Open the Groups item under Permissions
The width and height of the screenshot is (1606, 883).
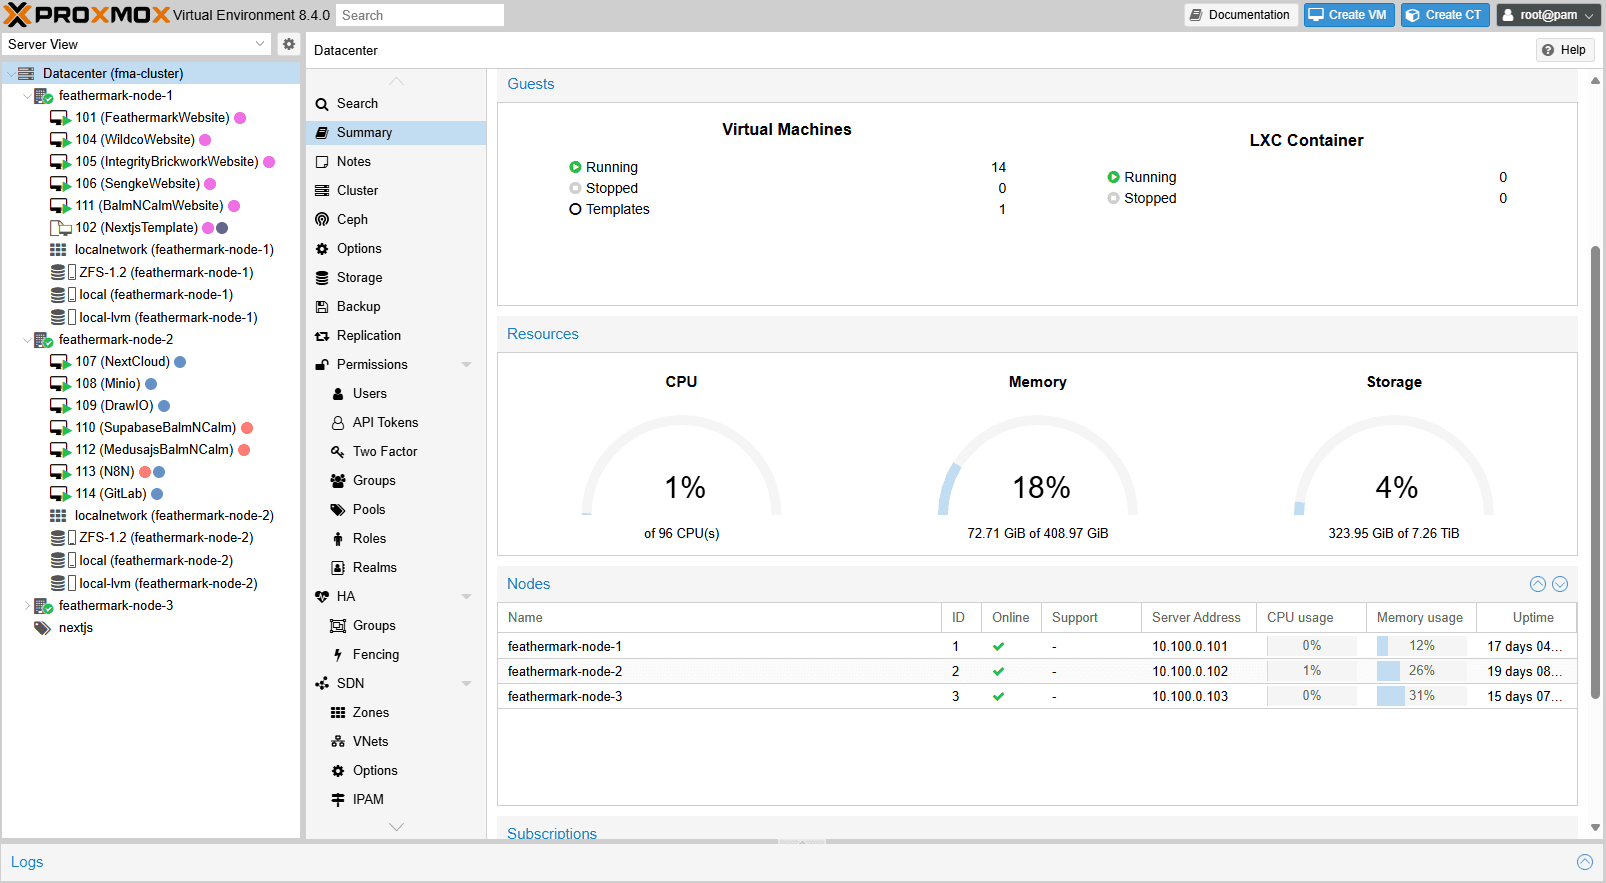396,481
